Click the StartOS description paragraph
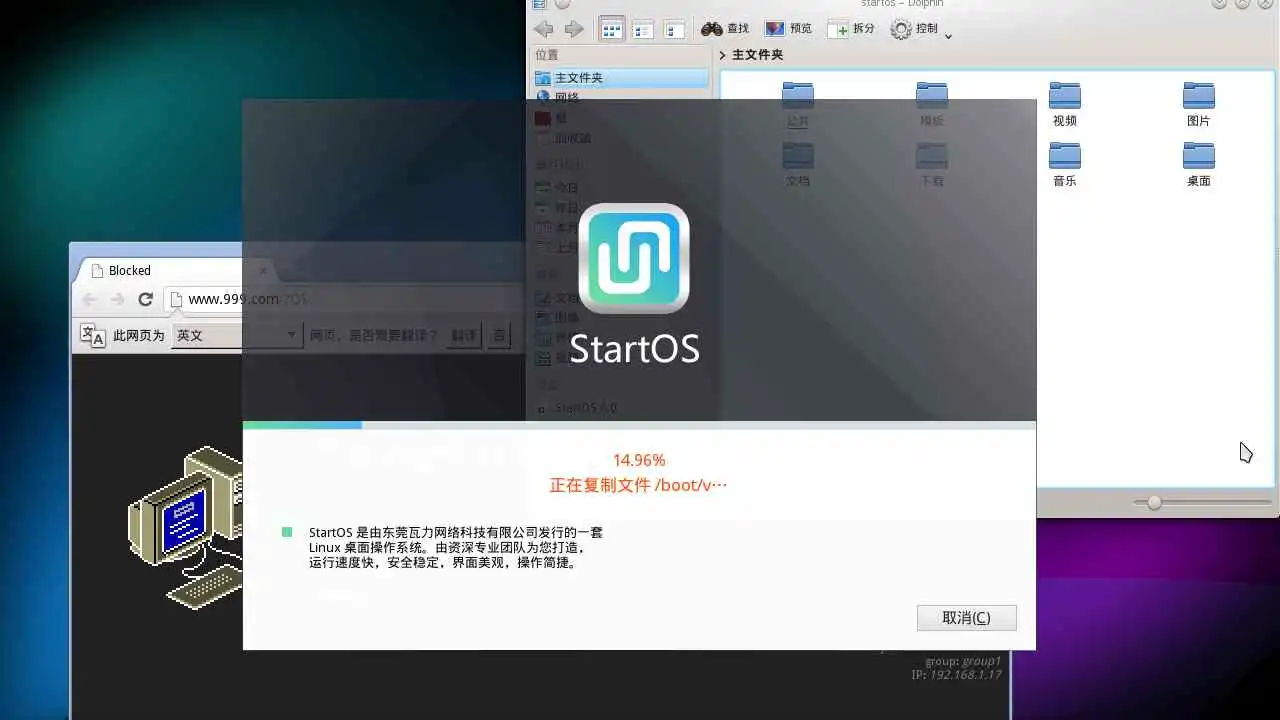Viewport: 1280px width, 720px height. click(x=456, y=548)
